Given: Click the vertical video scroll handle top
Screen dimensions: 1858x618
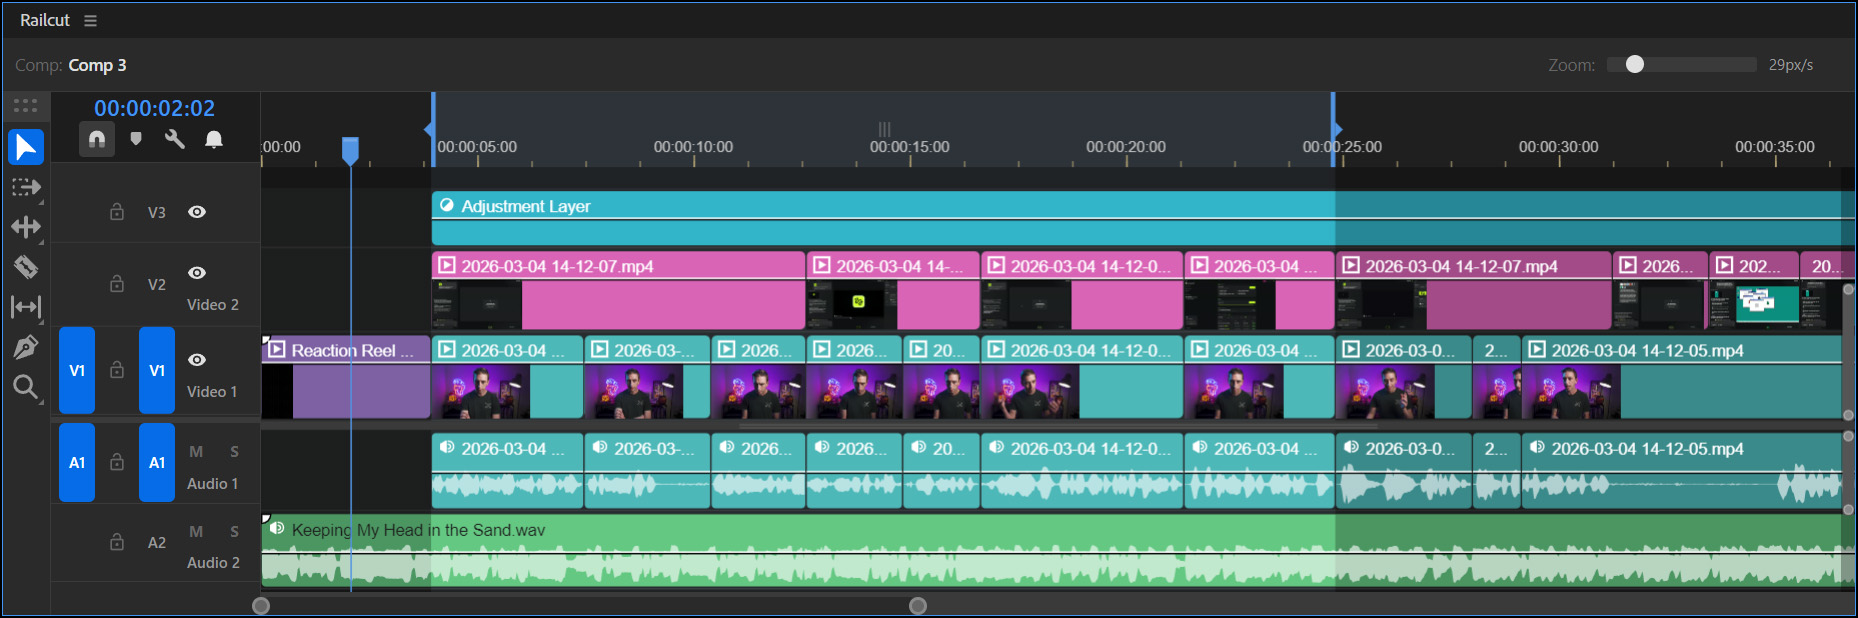Looking at the screenshot, I should coord(1849,290).
